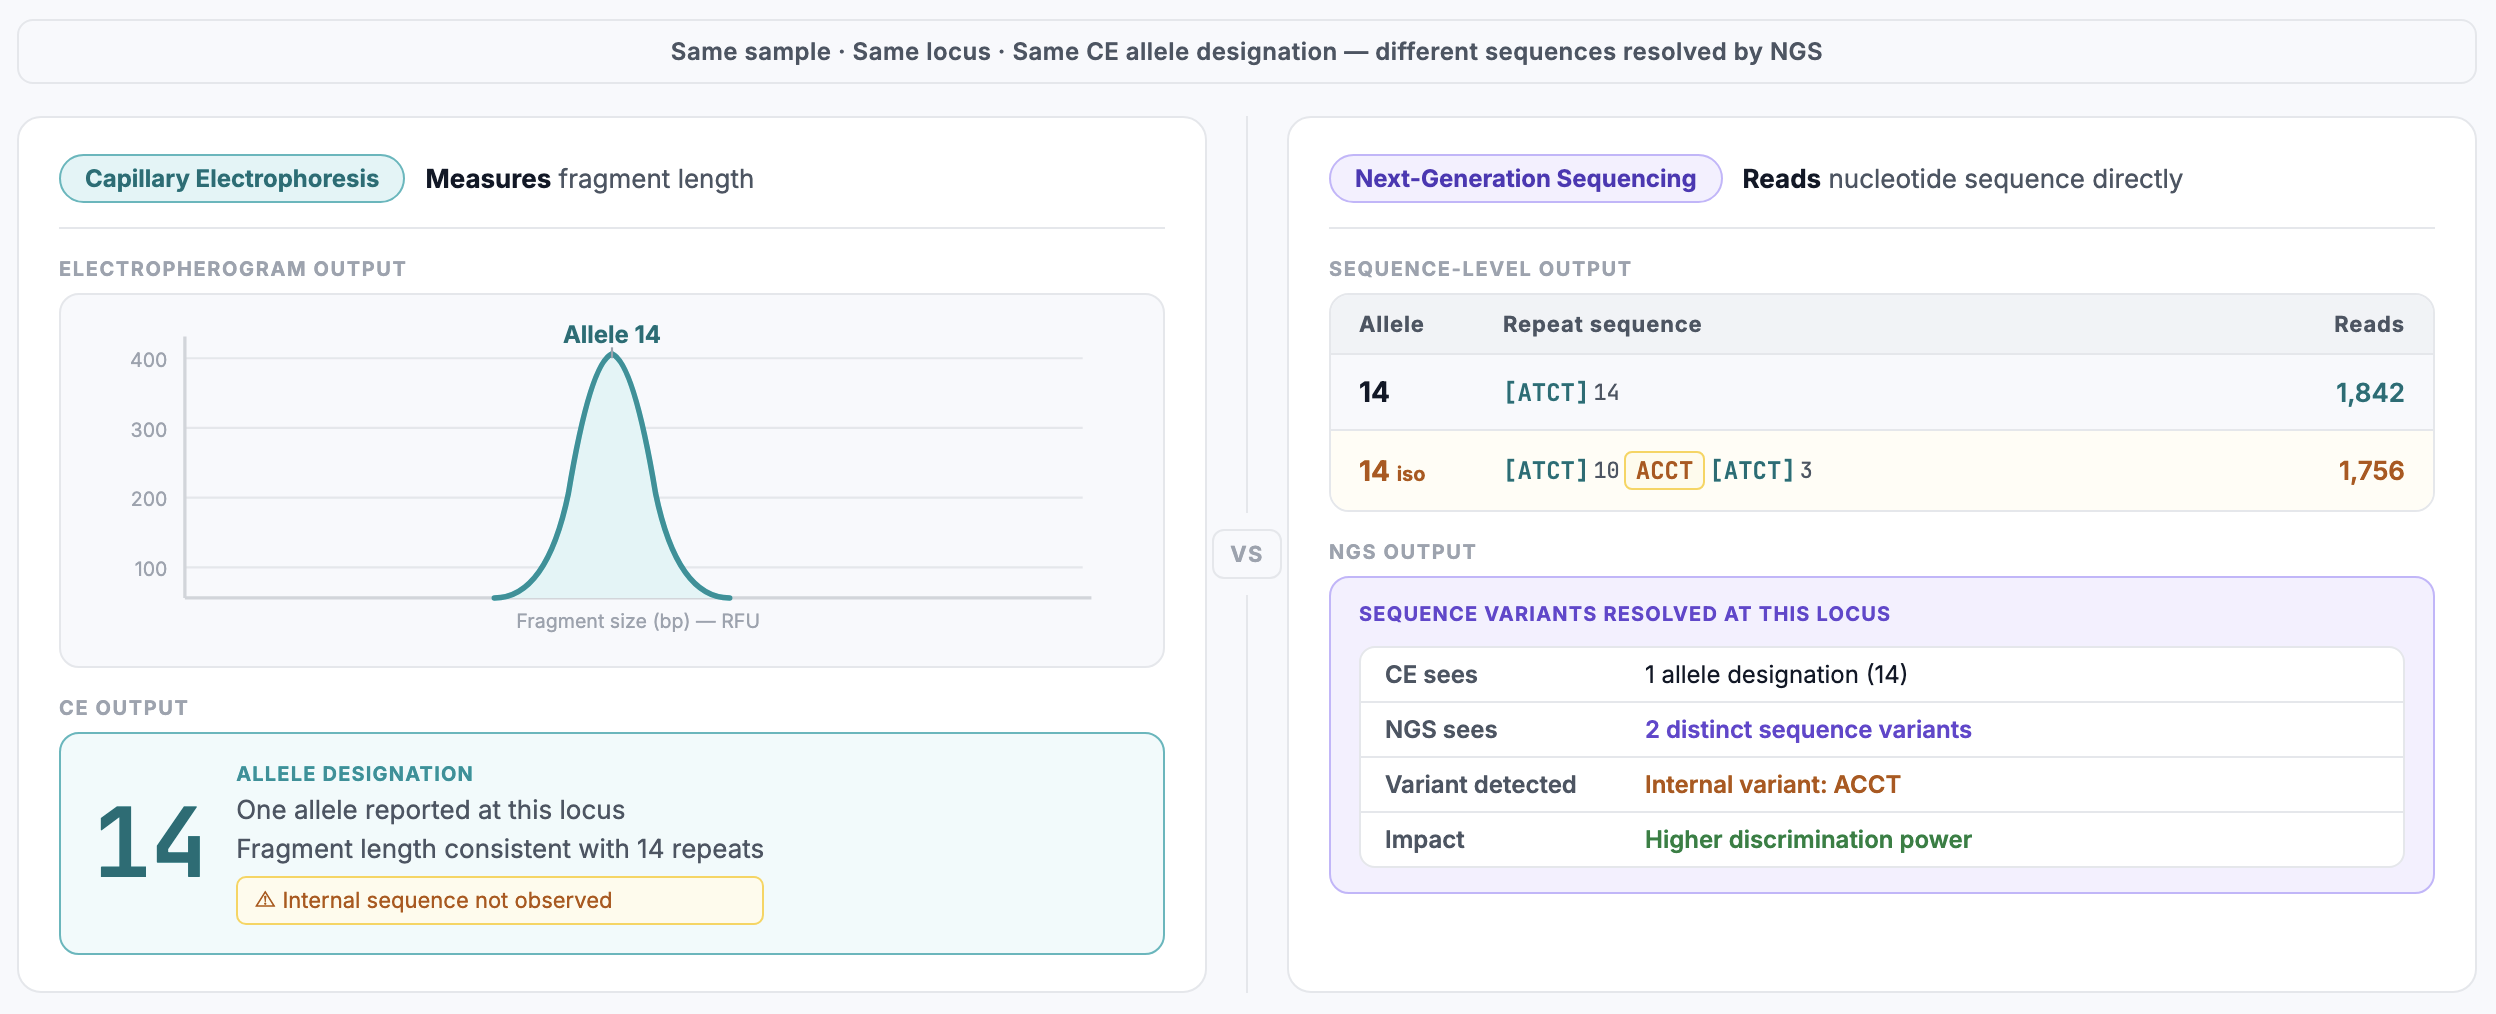Click the 'Reads' column header

[2368, 324]
